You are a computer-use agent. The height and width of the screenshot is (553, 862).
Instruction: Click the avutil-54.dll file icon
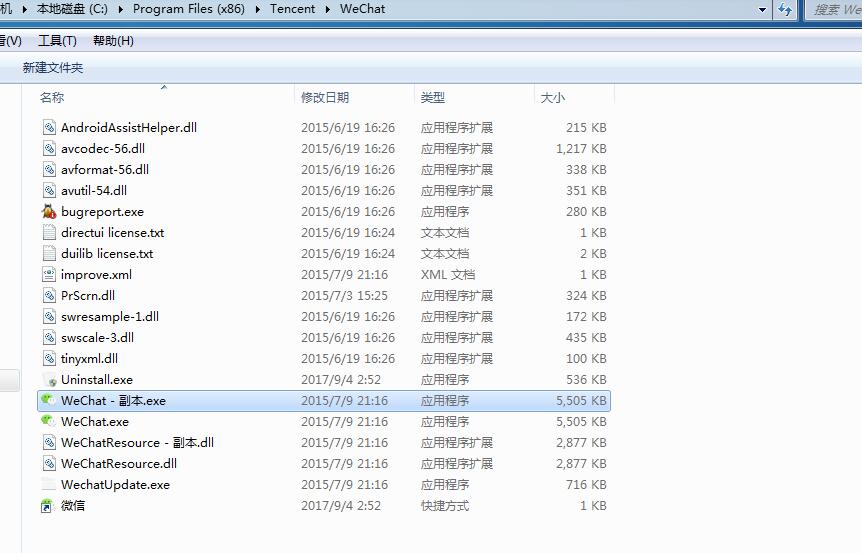tap(49, 190)
